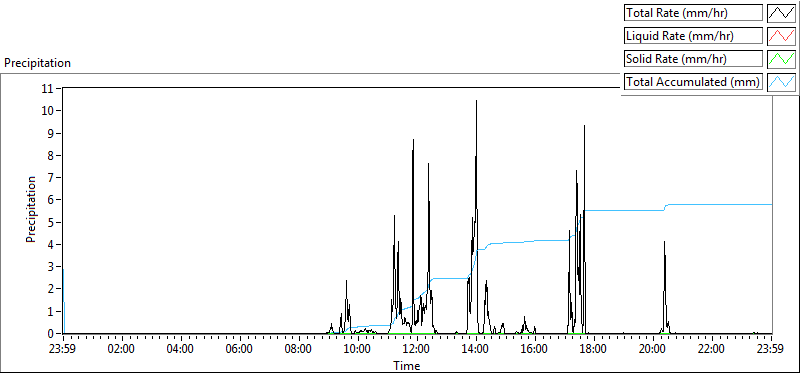Click the 20:00 x-axis tick label
This screenshot has height=373, width=800.
653,350
